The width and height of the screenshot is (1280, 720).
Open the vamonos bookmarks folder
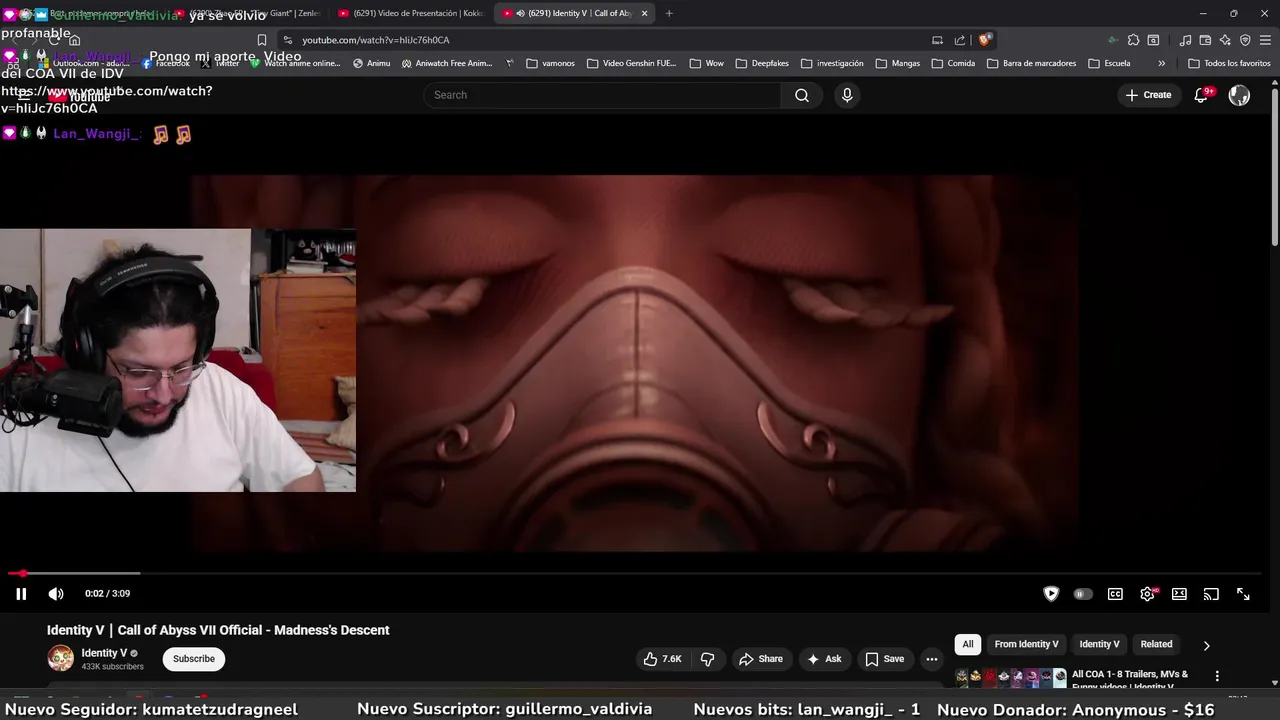(550, 63)
